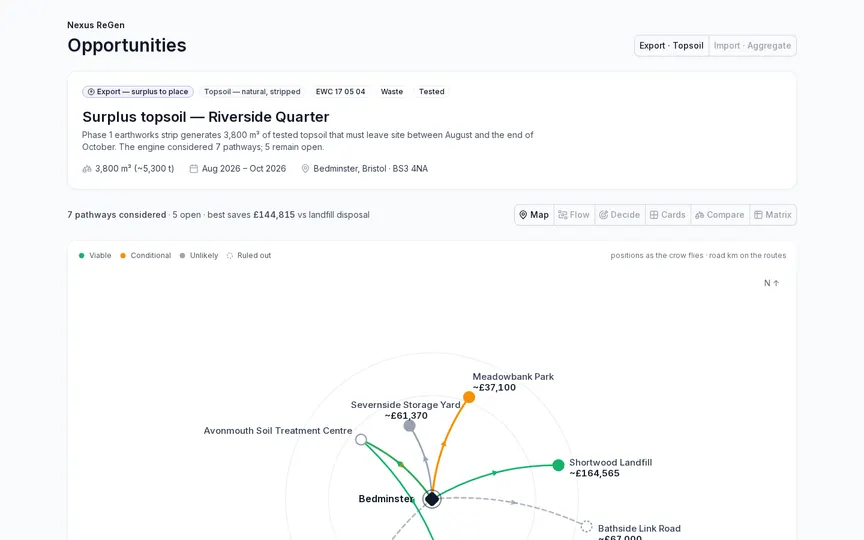Click the export arrow icon in badge

pos(91,91)
